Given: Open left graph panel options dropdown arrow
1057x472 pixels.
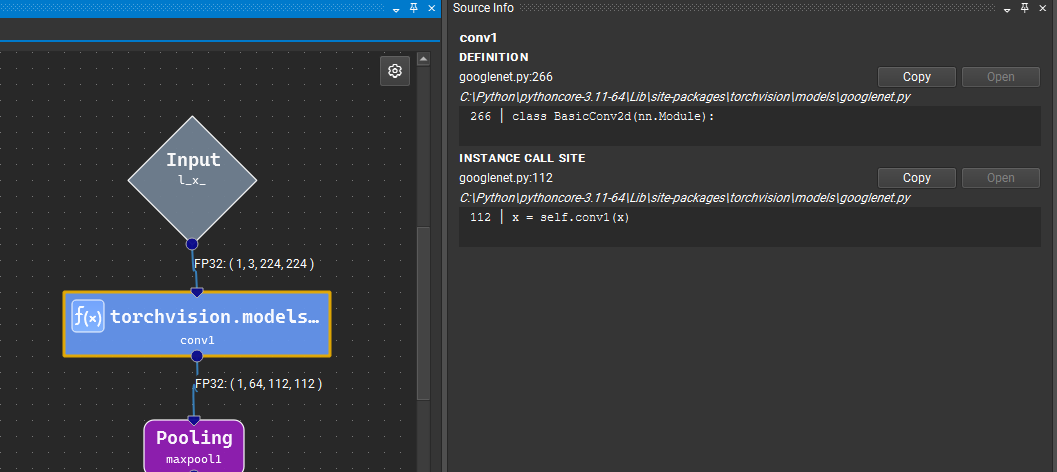Looking at the screenshot, I should 396,9.
